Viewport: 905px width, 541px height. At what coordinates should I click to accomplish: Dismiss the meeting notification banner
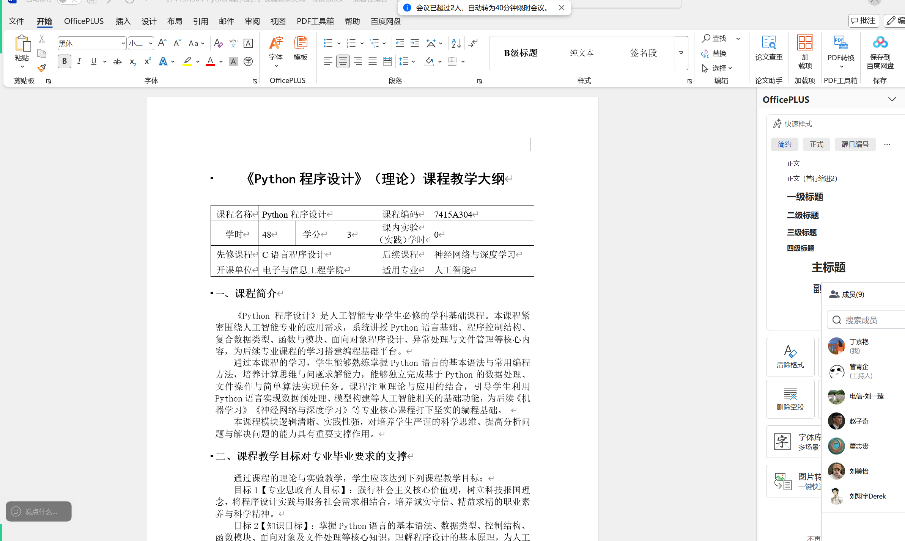click(x=562, y=8)
